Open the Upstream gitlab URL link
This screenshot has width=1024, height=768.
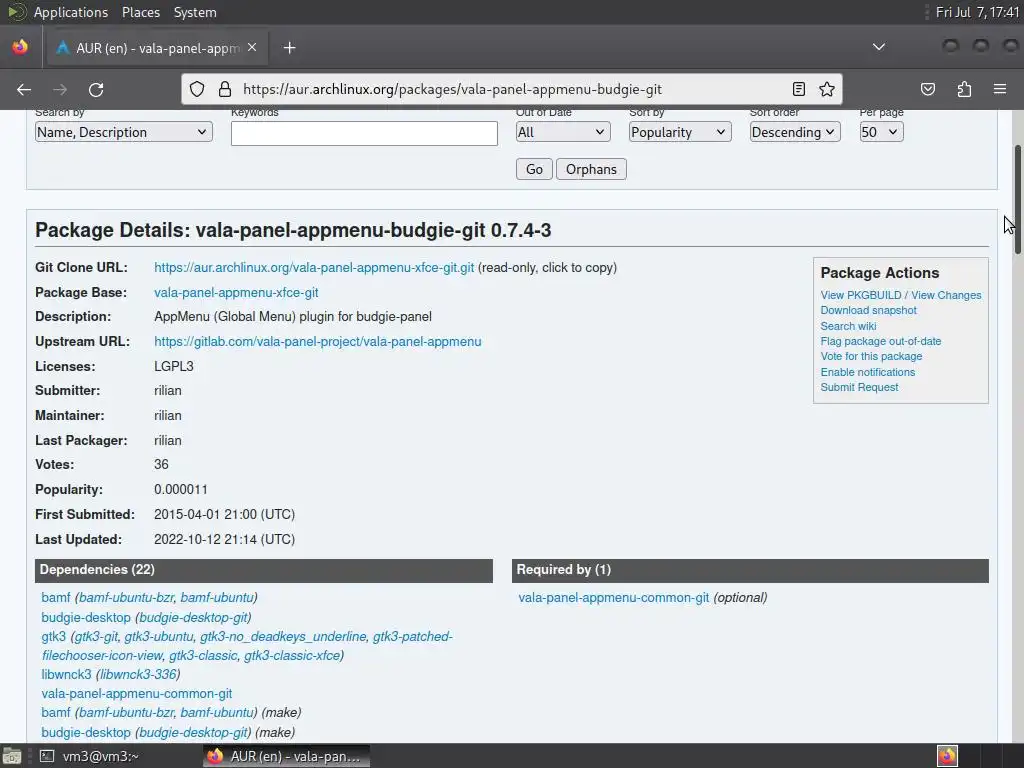[x=317, y=342]
